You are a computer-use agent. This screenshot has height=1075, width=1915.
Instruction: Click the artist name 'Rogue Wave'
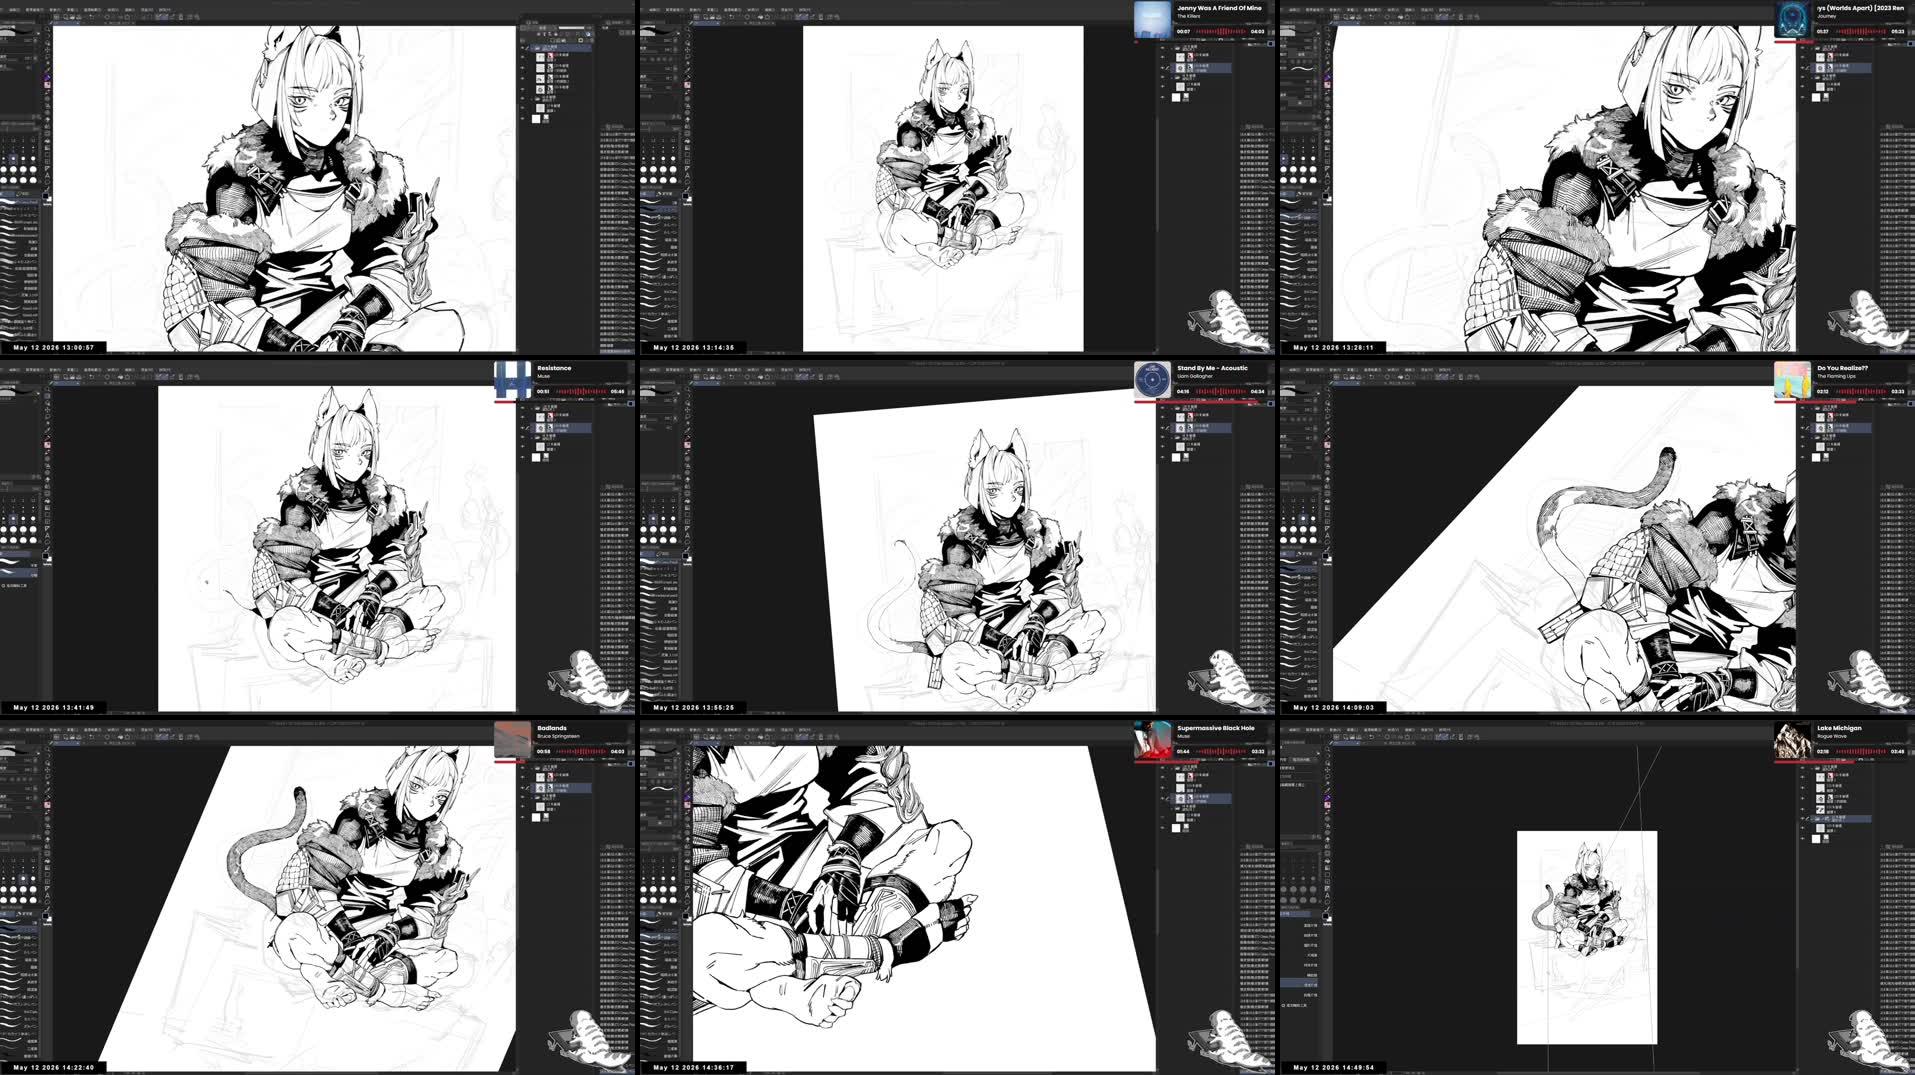[1832, 736]
